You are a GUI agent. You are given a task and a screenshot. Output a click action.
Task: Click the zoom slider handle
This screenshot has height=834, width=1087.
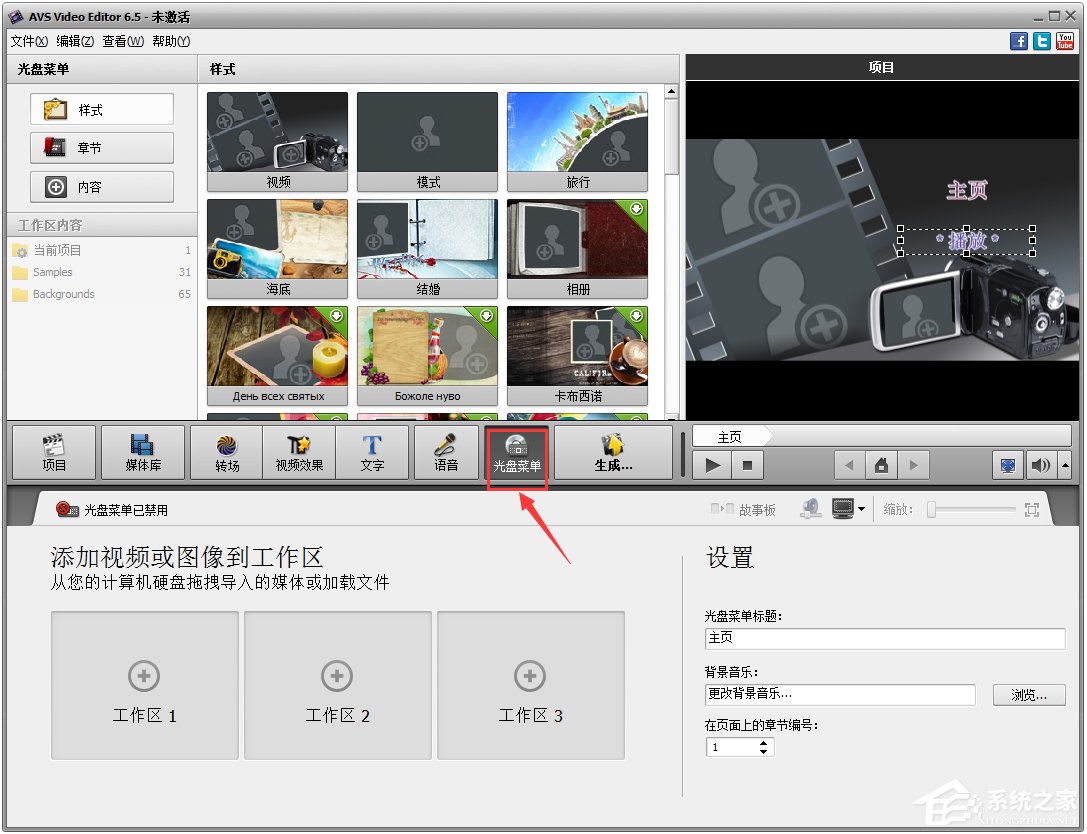(932, 510)
